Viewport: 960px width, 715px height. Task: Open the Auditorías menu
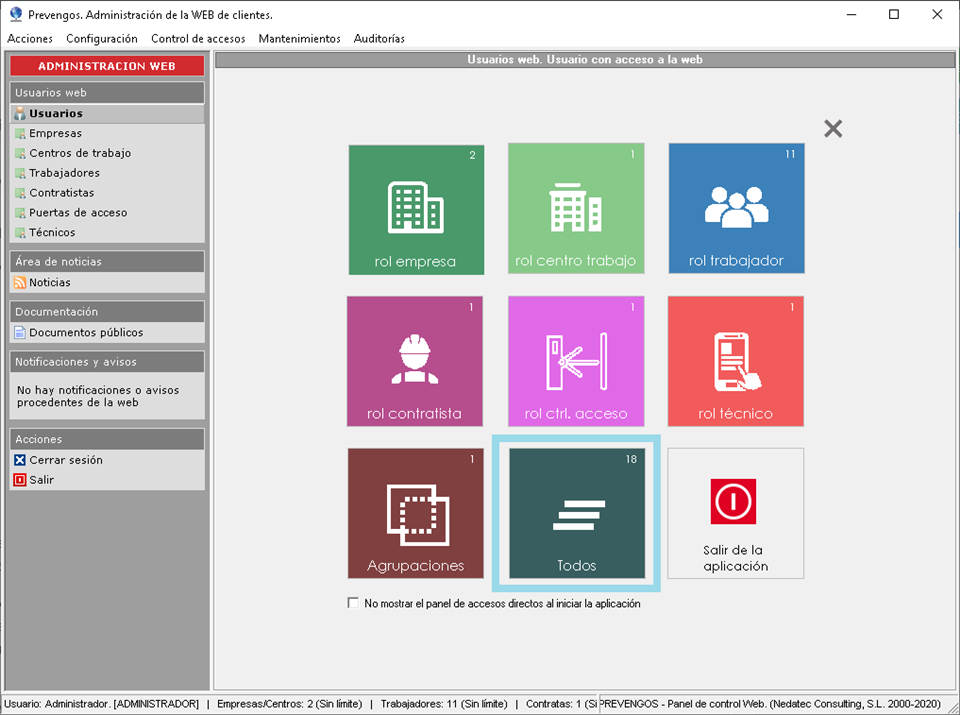click(x=379, y=38)
